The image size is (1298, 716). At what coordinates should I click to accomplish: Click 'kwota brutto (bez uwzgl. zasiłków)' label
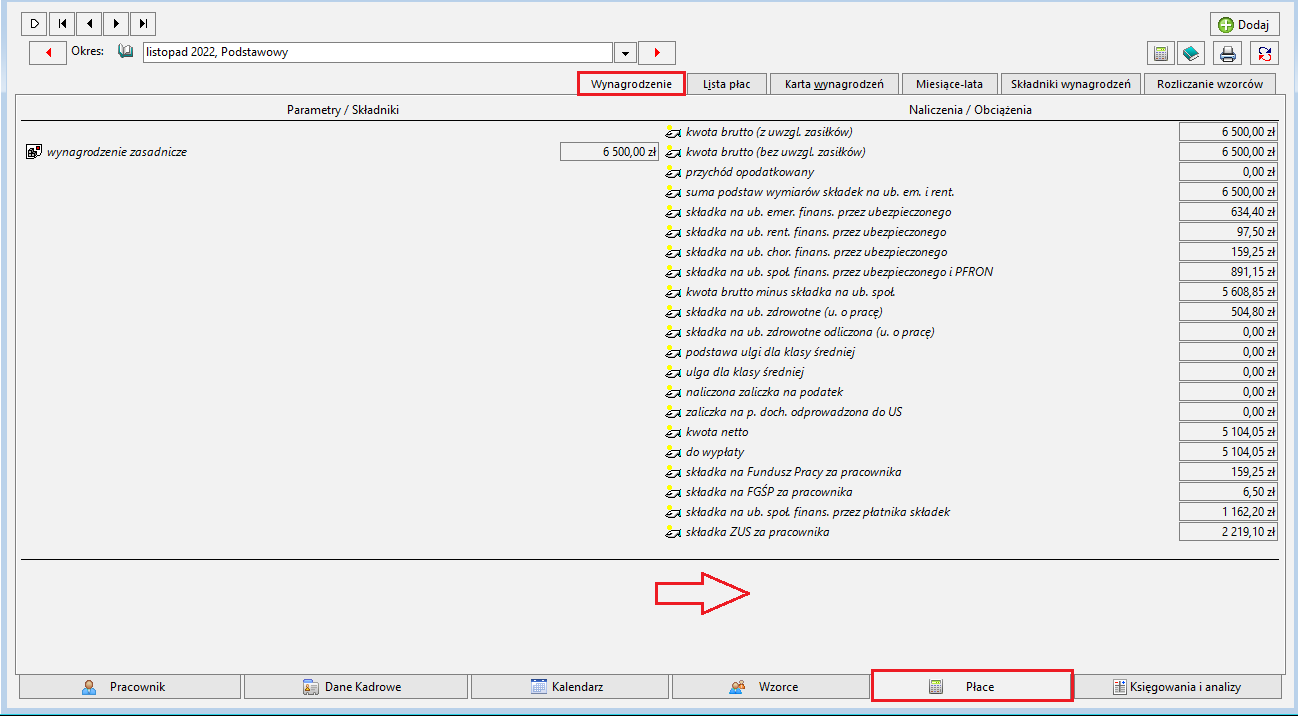[775, 152]
